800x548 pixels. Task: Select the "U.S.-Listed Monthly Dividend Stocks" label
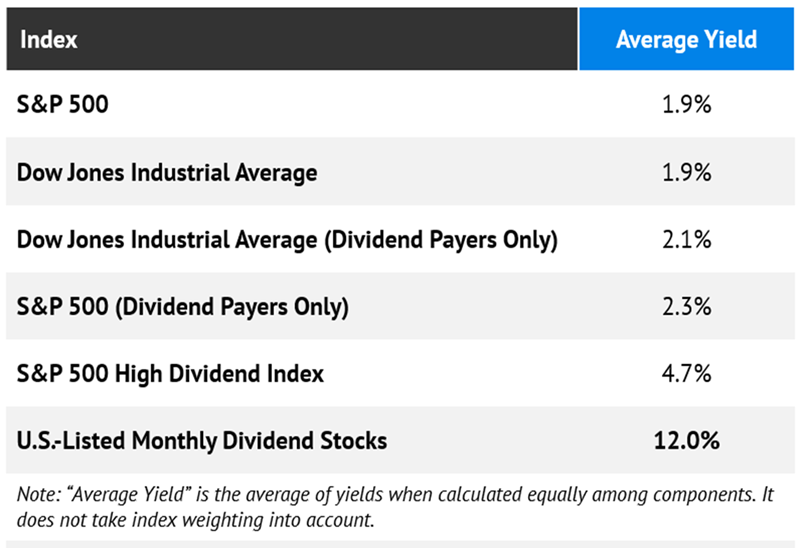202,440
